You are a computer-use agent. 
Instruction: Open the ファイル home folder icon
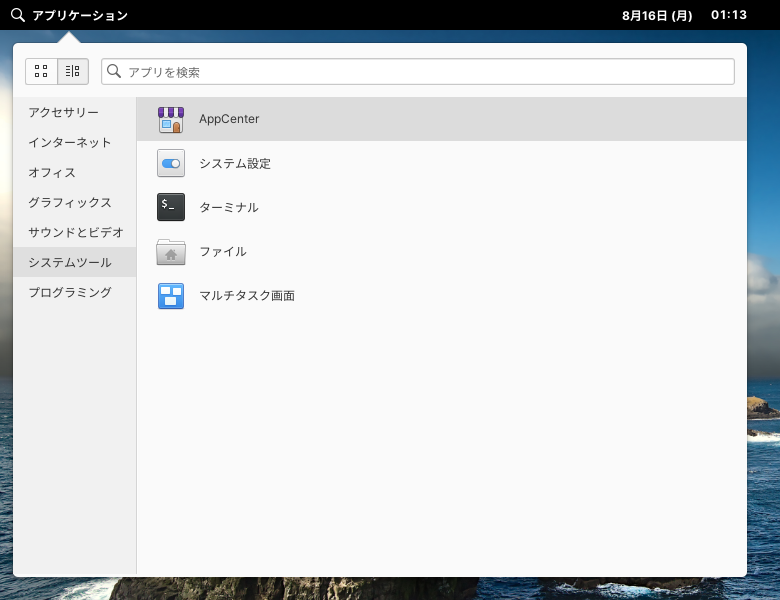tap(171, 251)
